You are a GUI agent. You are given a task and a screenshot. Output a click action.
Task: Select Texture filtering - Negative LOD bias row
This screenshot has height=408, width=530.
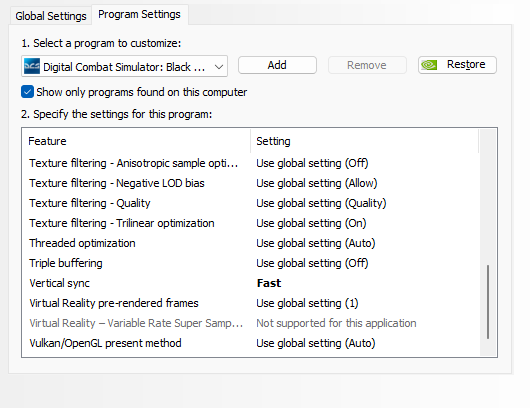250,183
